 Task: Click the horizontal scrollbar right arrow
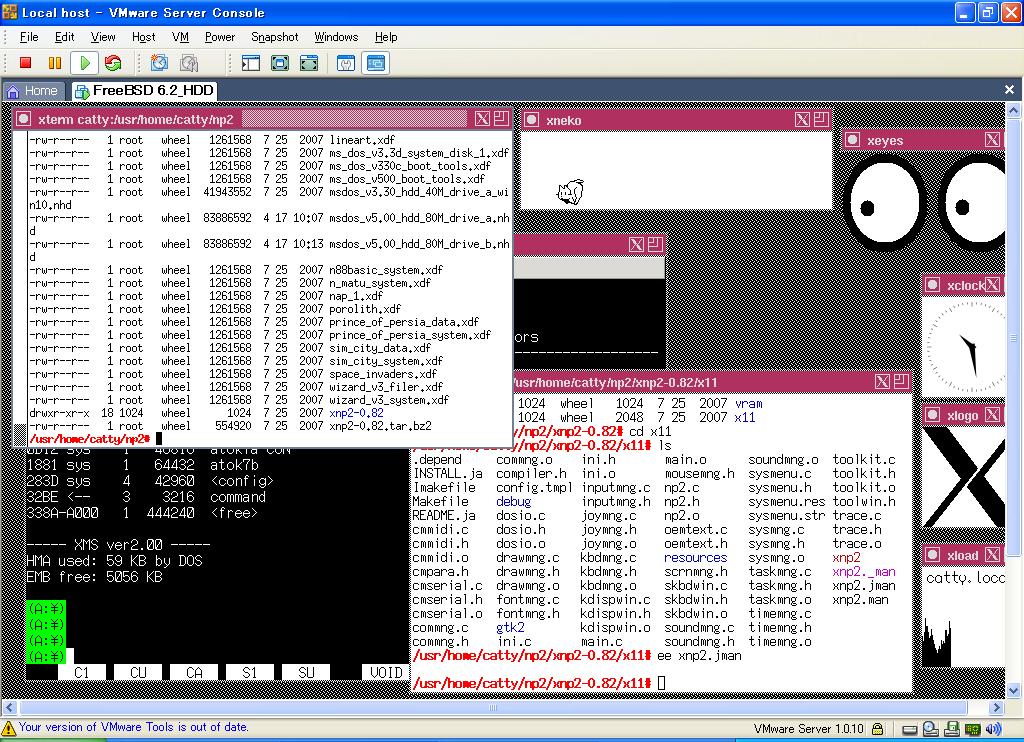tap(997, 707)
